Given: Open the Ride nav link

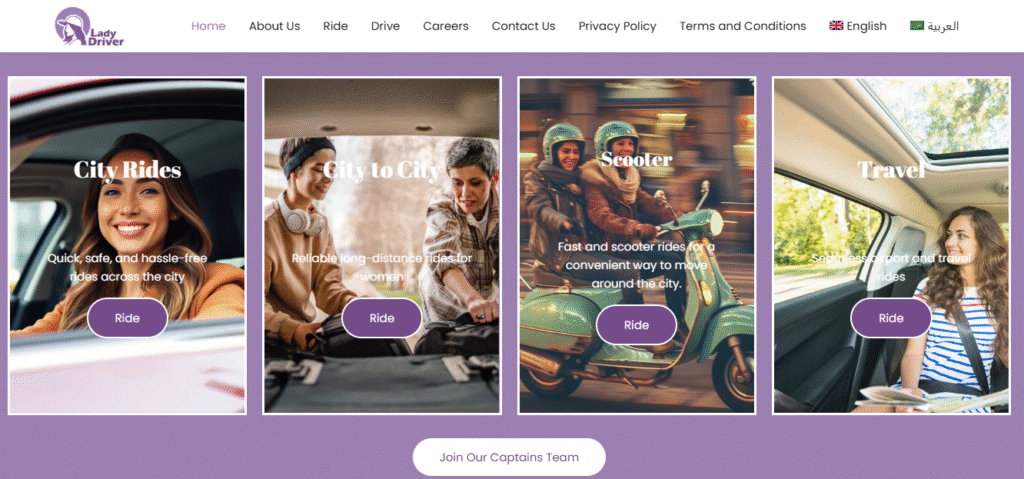Looking at the screenshot, I should click(x=336, y=26).
